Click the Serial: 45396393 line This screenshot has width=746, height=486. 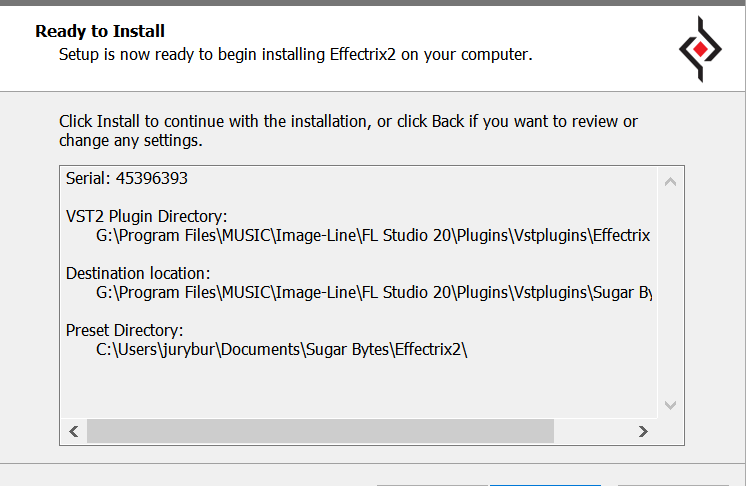[127, 179]
